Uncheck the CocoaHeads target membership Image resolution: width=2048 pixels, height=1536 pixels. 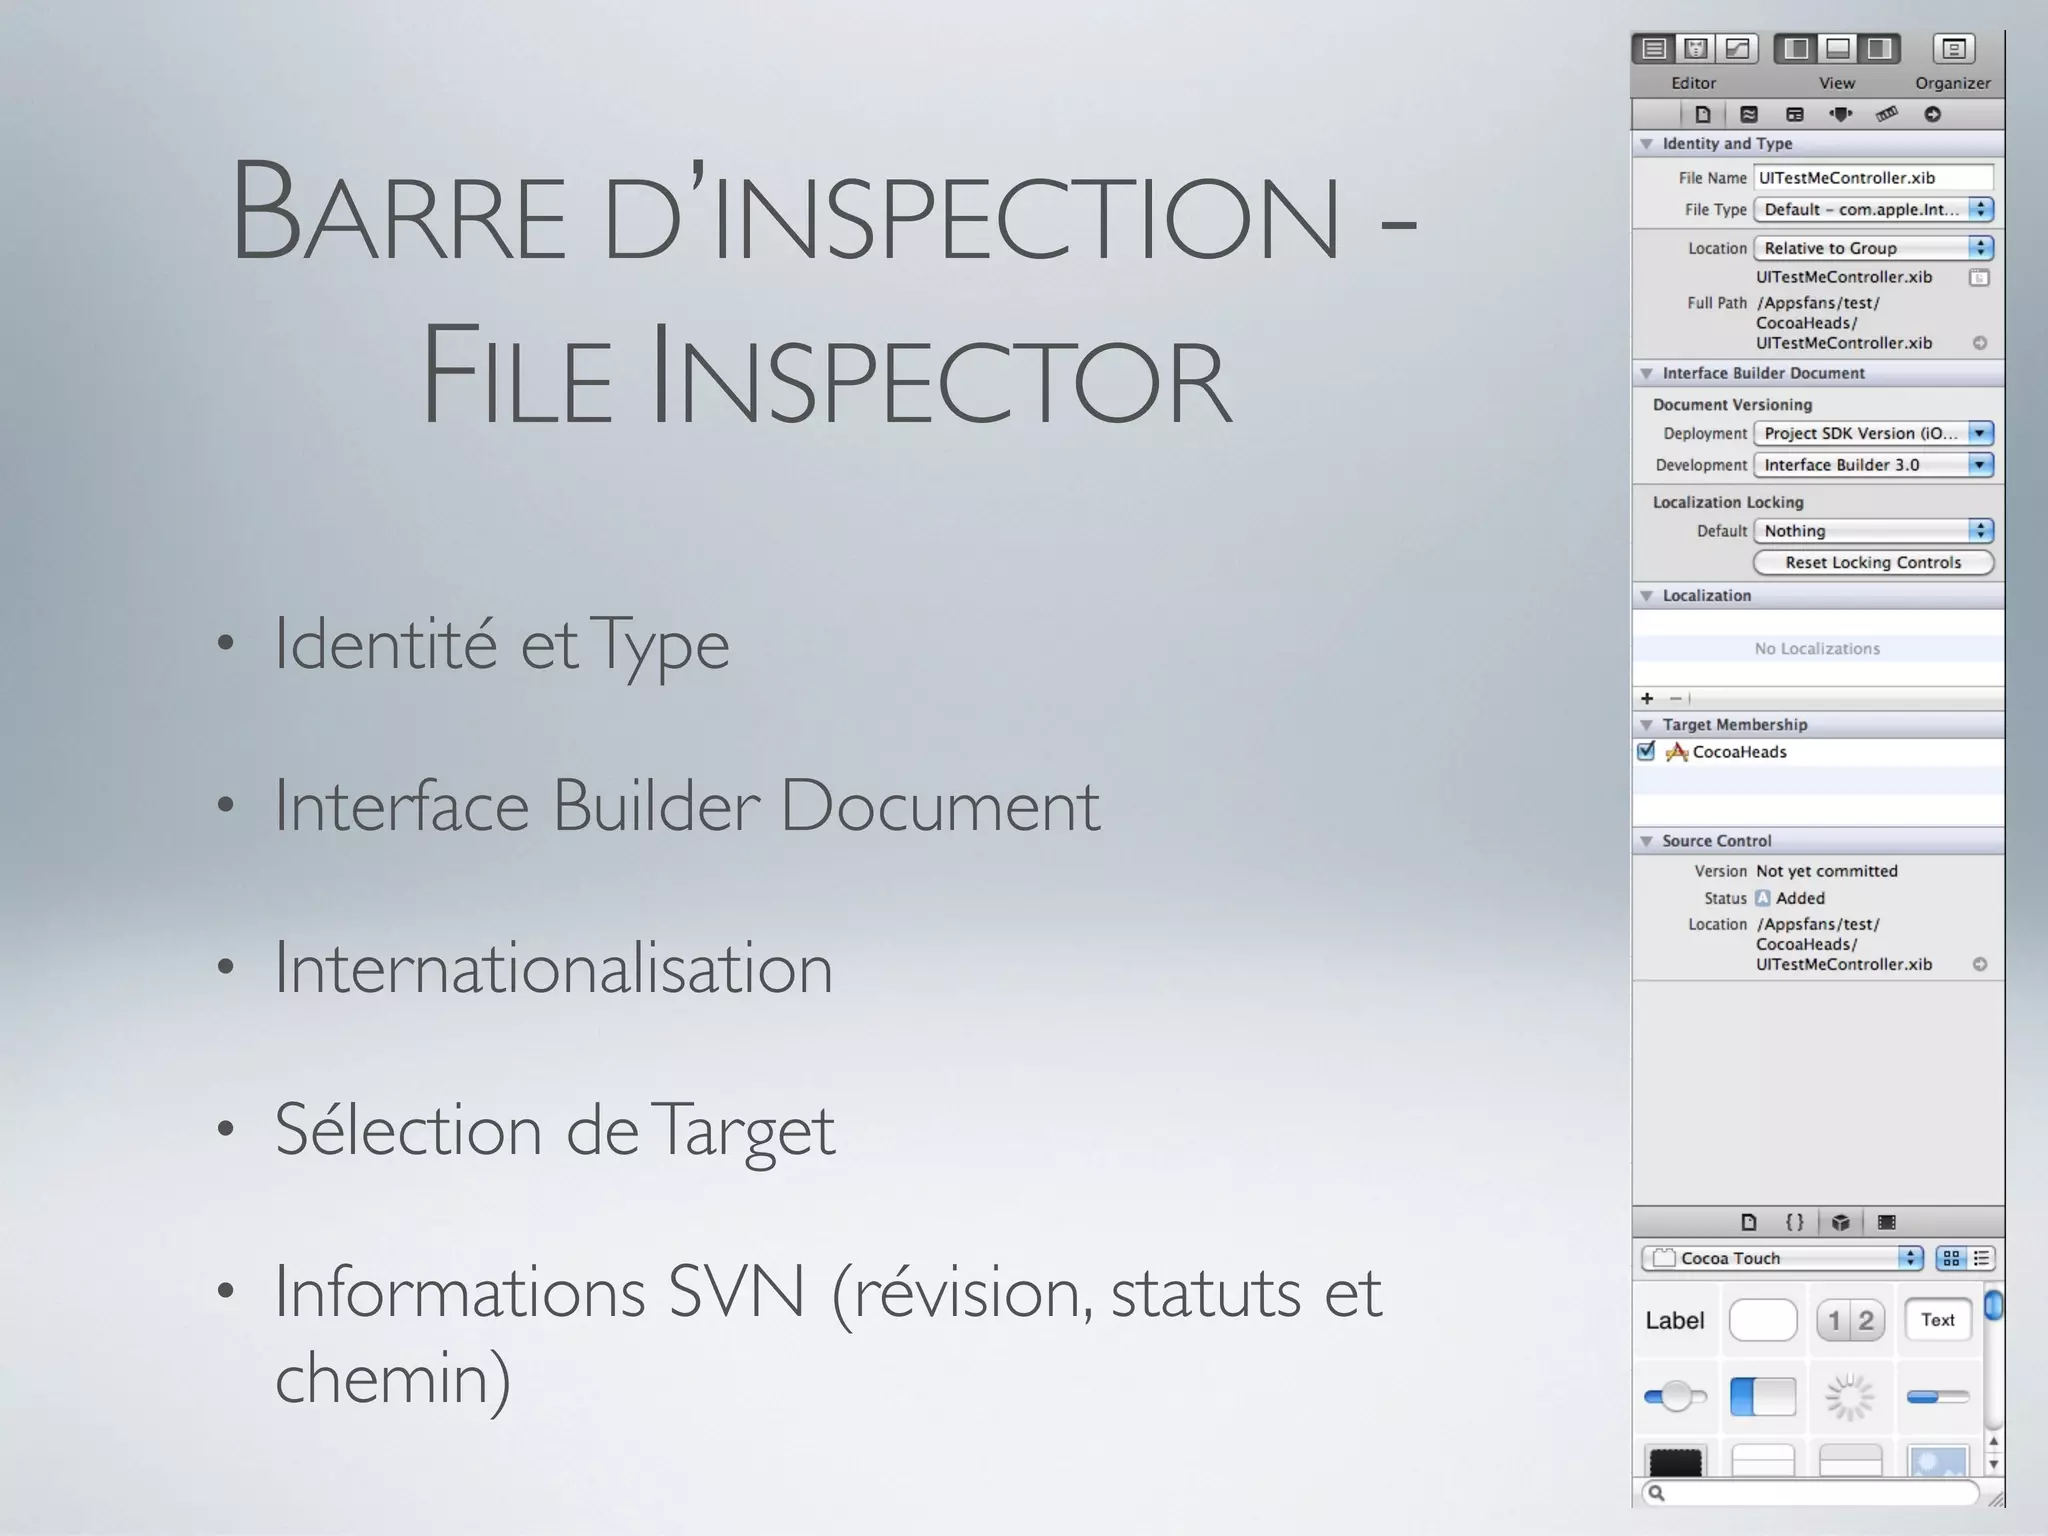pos(1646,751)
